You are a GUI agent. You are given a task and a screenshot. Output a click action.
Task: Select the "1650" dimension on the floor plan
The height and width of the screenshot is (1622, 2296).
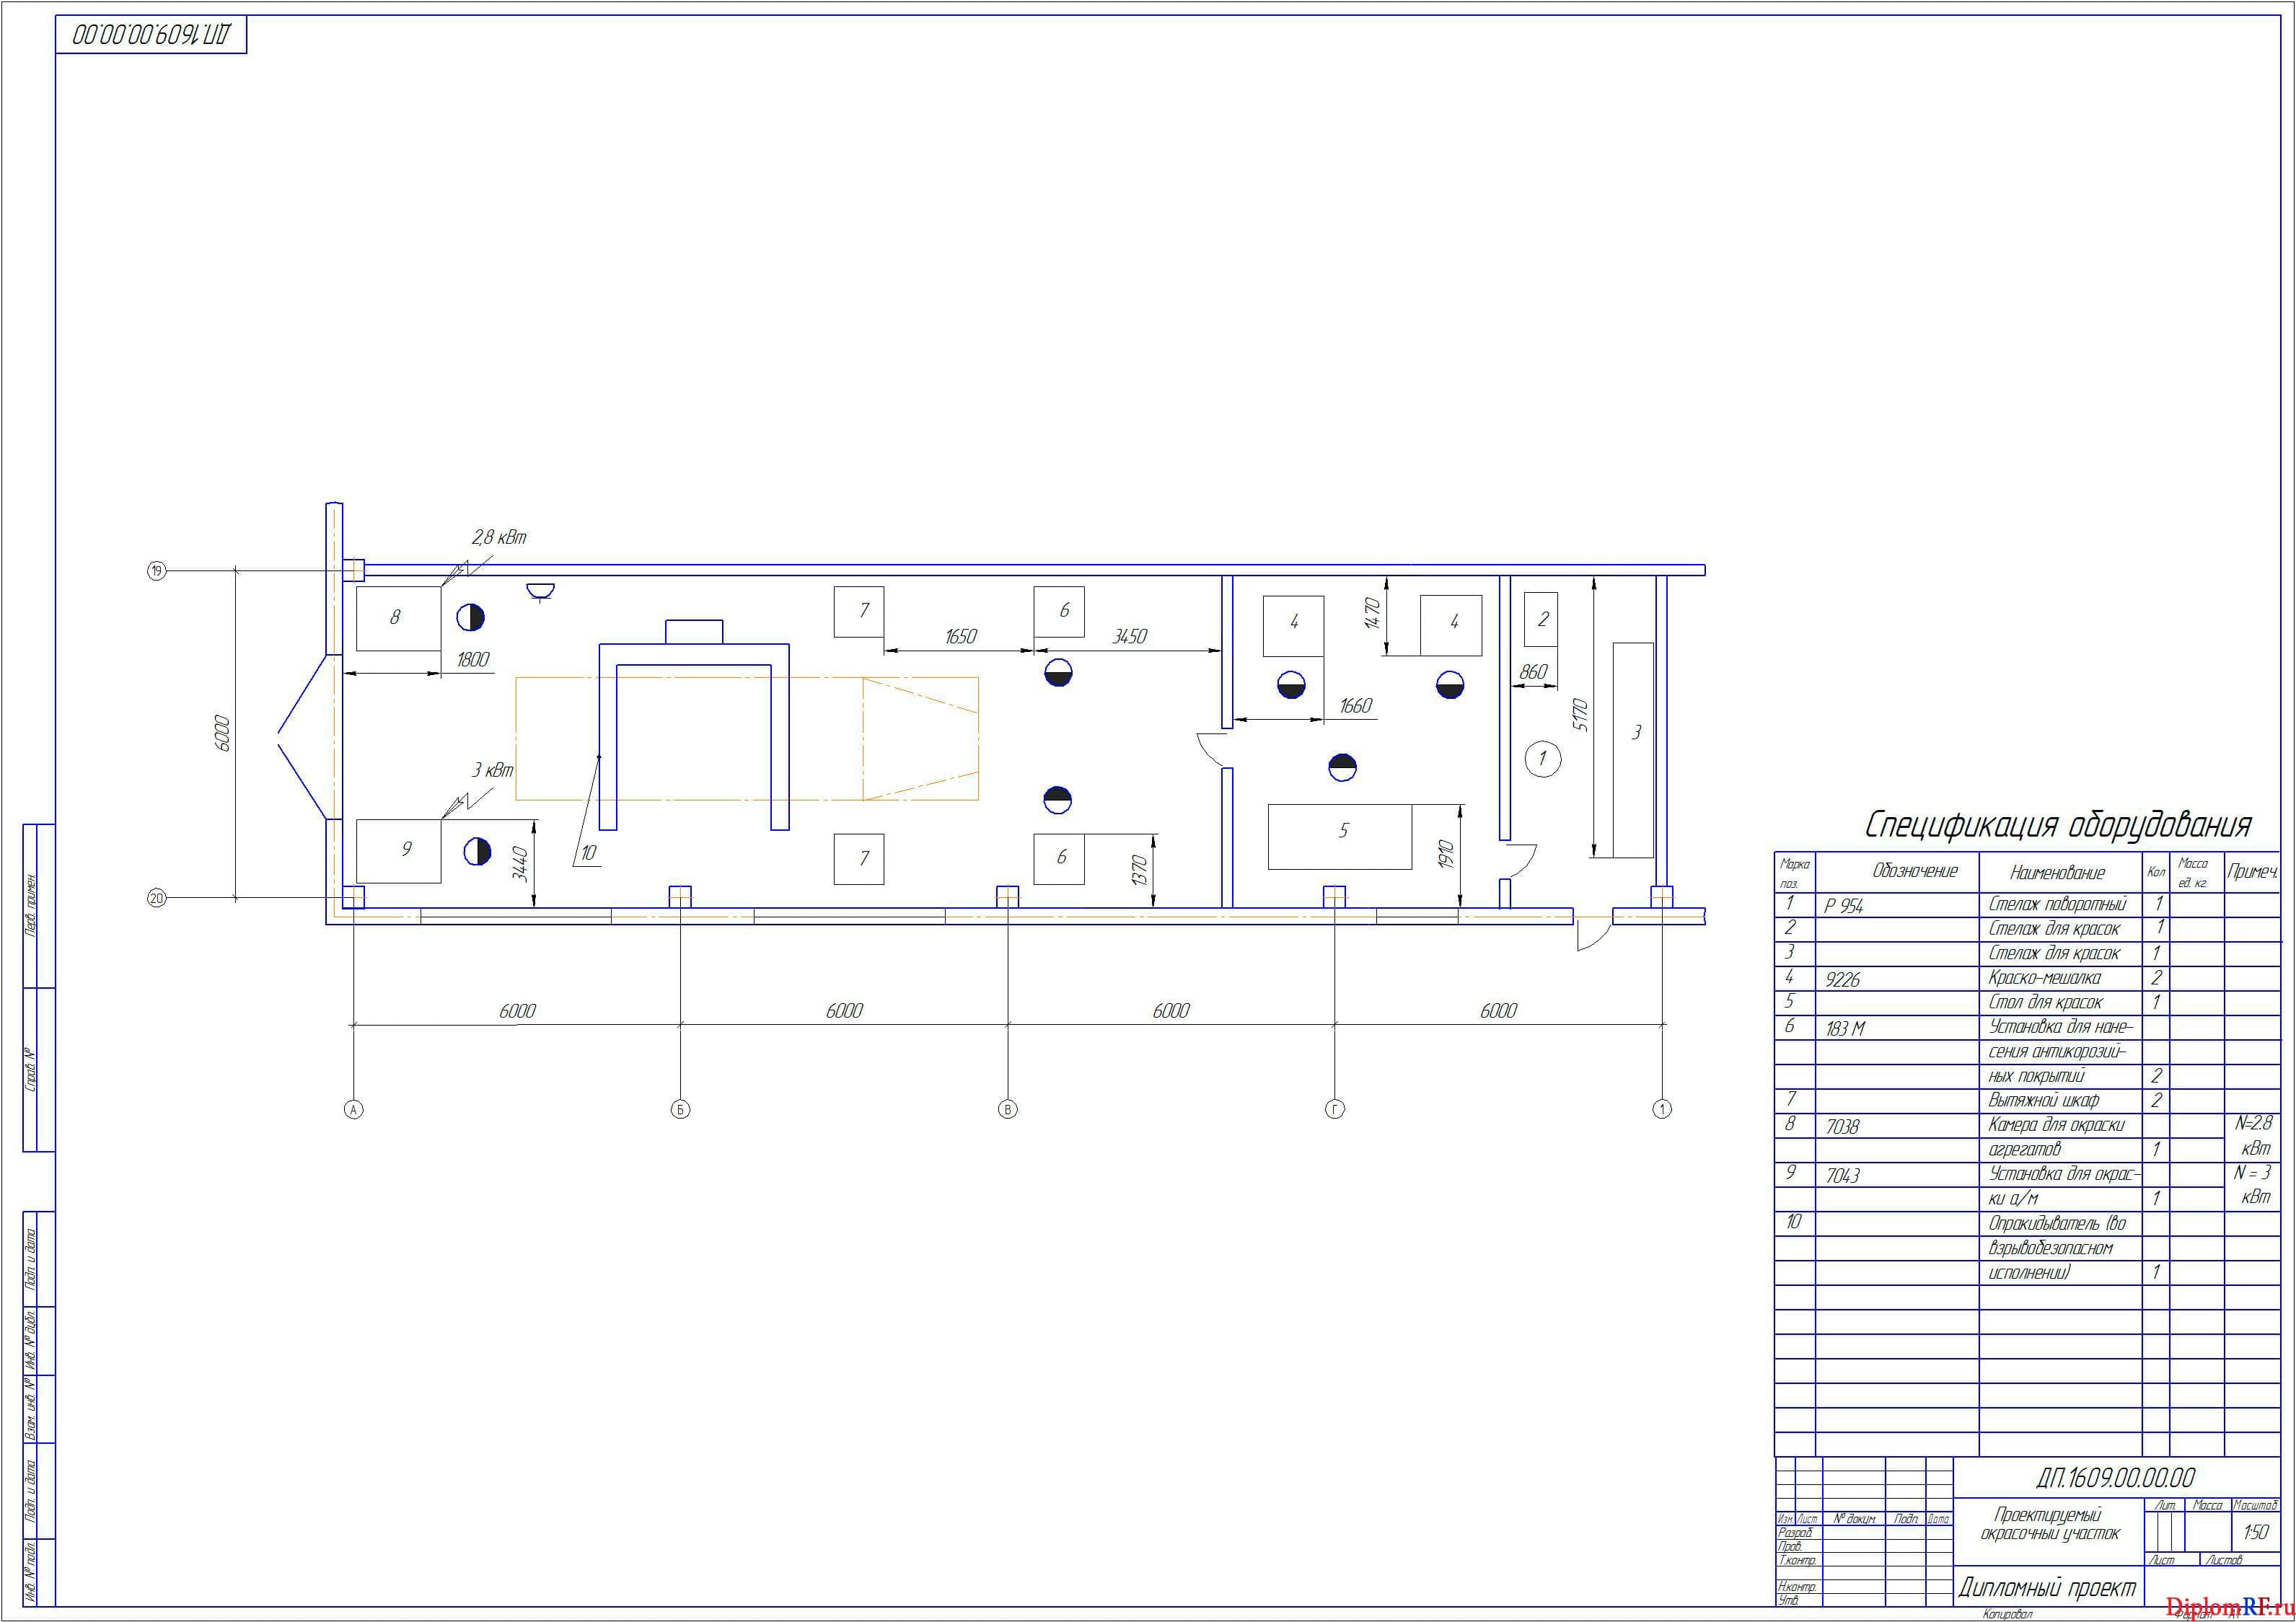[960, 637]
